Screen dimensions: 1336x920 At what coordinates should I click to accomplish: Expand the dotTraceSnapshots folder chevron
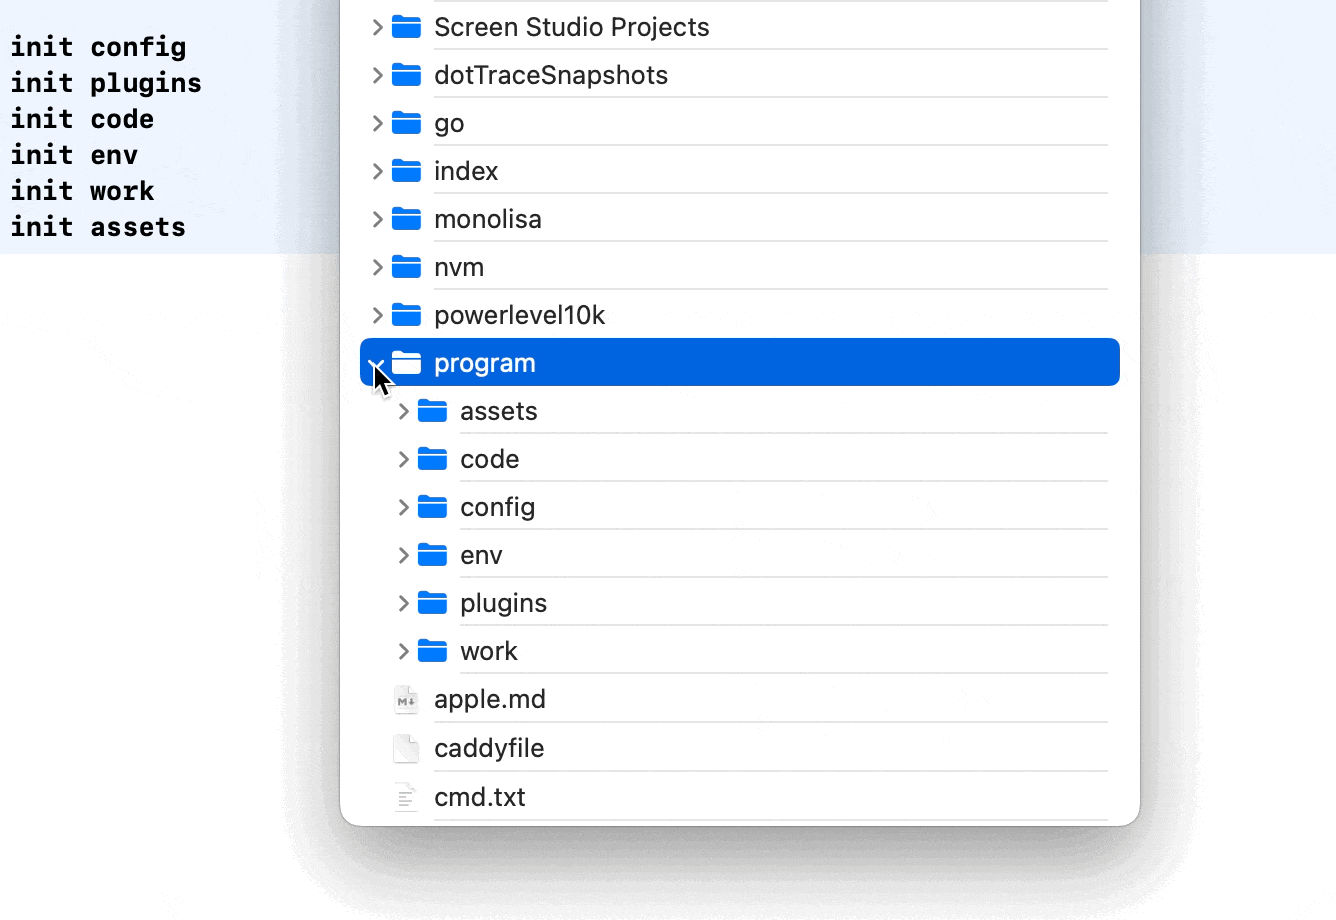[377, 75]
